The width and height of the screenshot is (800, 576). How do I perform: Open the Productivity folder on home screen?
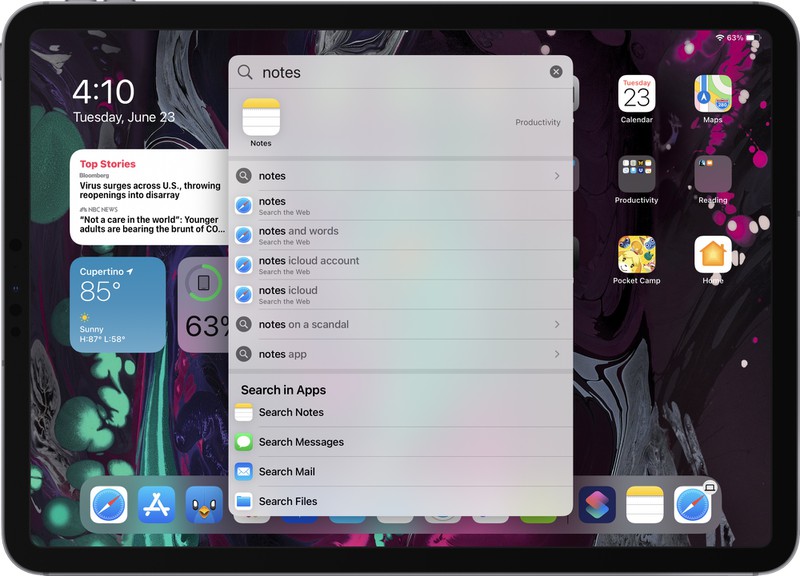pos(636,175)
